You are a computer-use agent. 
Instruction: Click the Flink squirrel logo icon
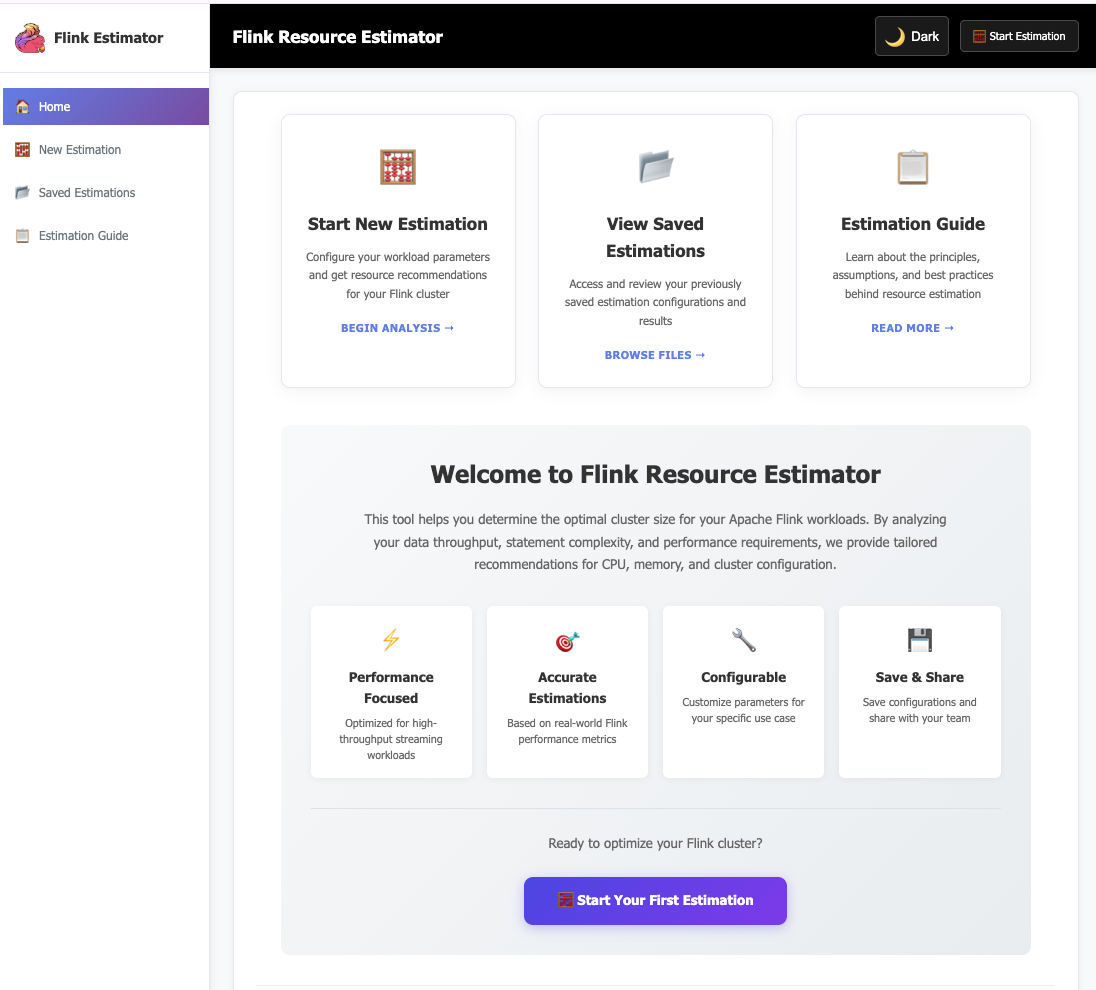click(30, 38)
